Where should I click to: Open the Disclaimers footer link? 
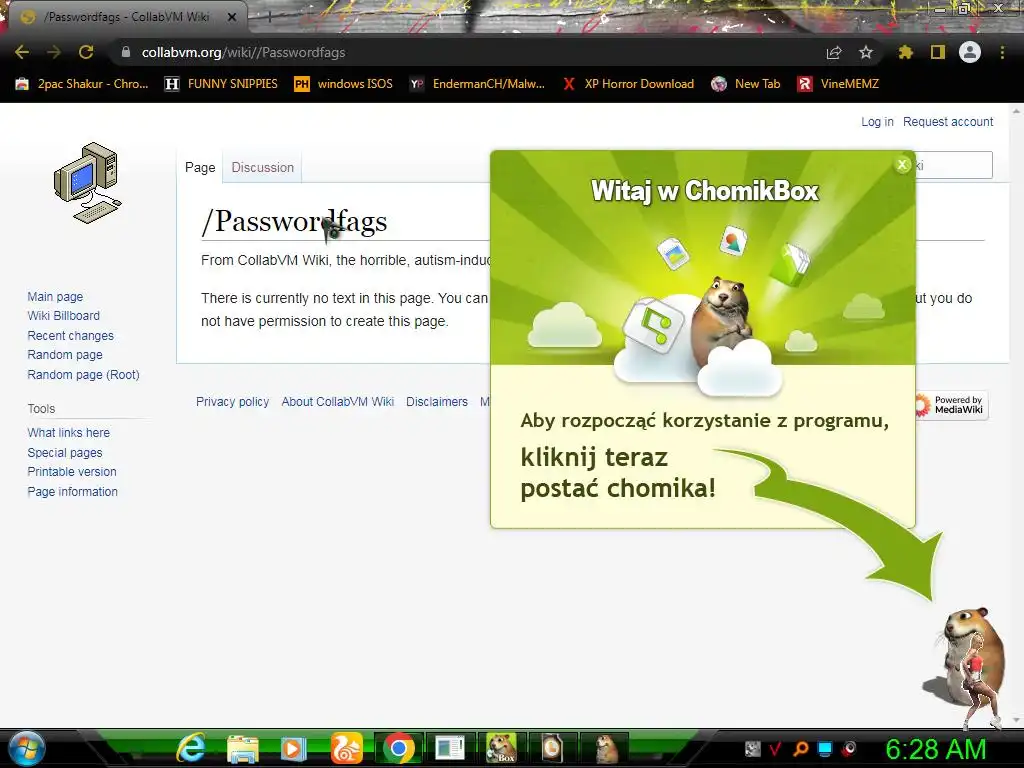click(x=437, y=402)
